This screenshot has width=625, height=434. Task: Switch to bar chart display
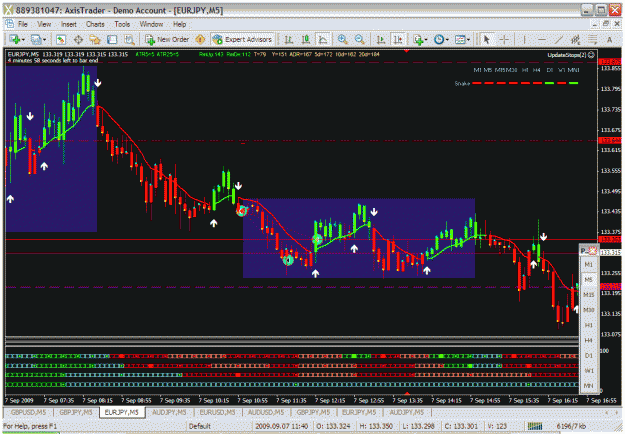289,39
